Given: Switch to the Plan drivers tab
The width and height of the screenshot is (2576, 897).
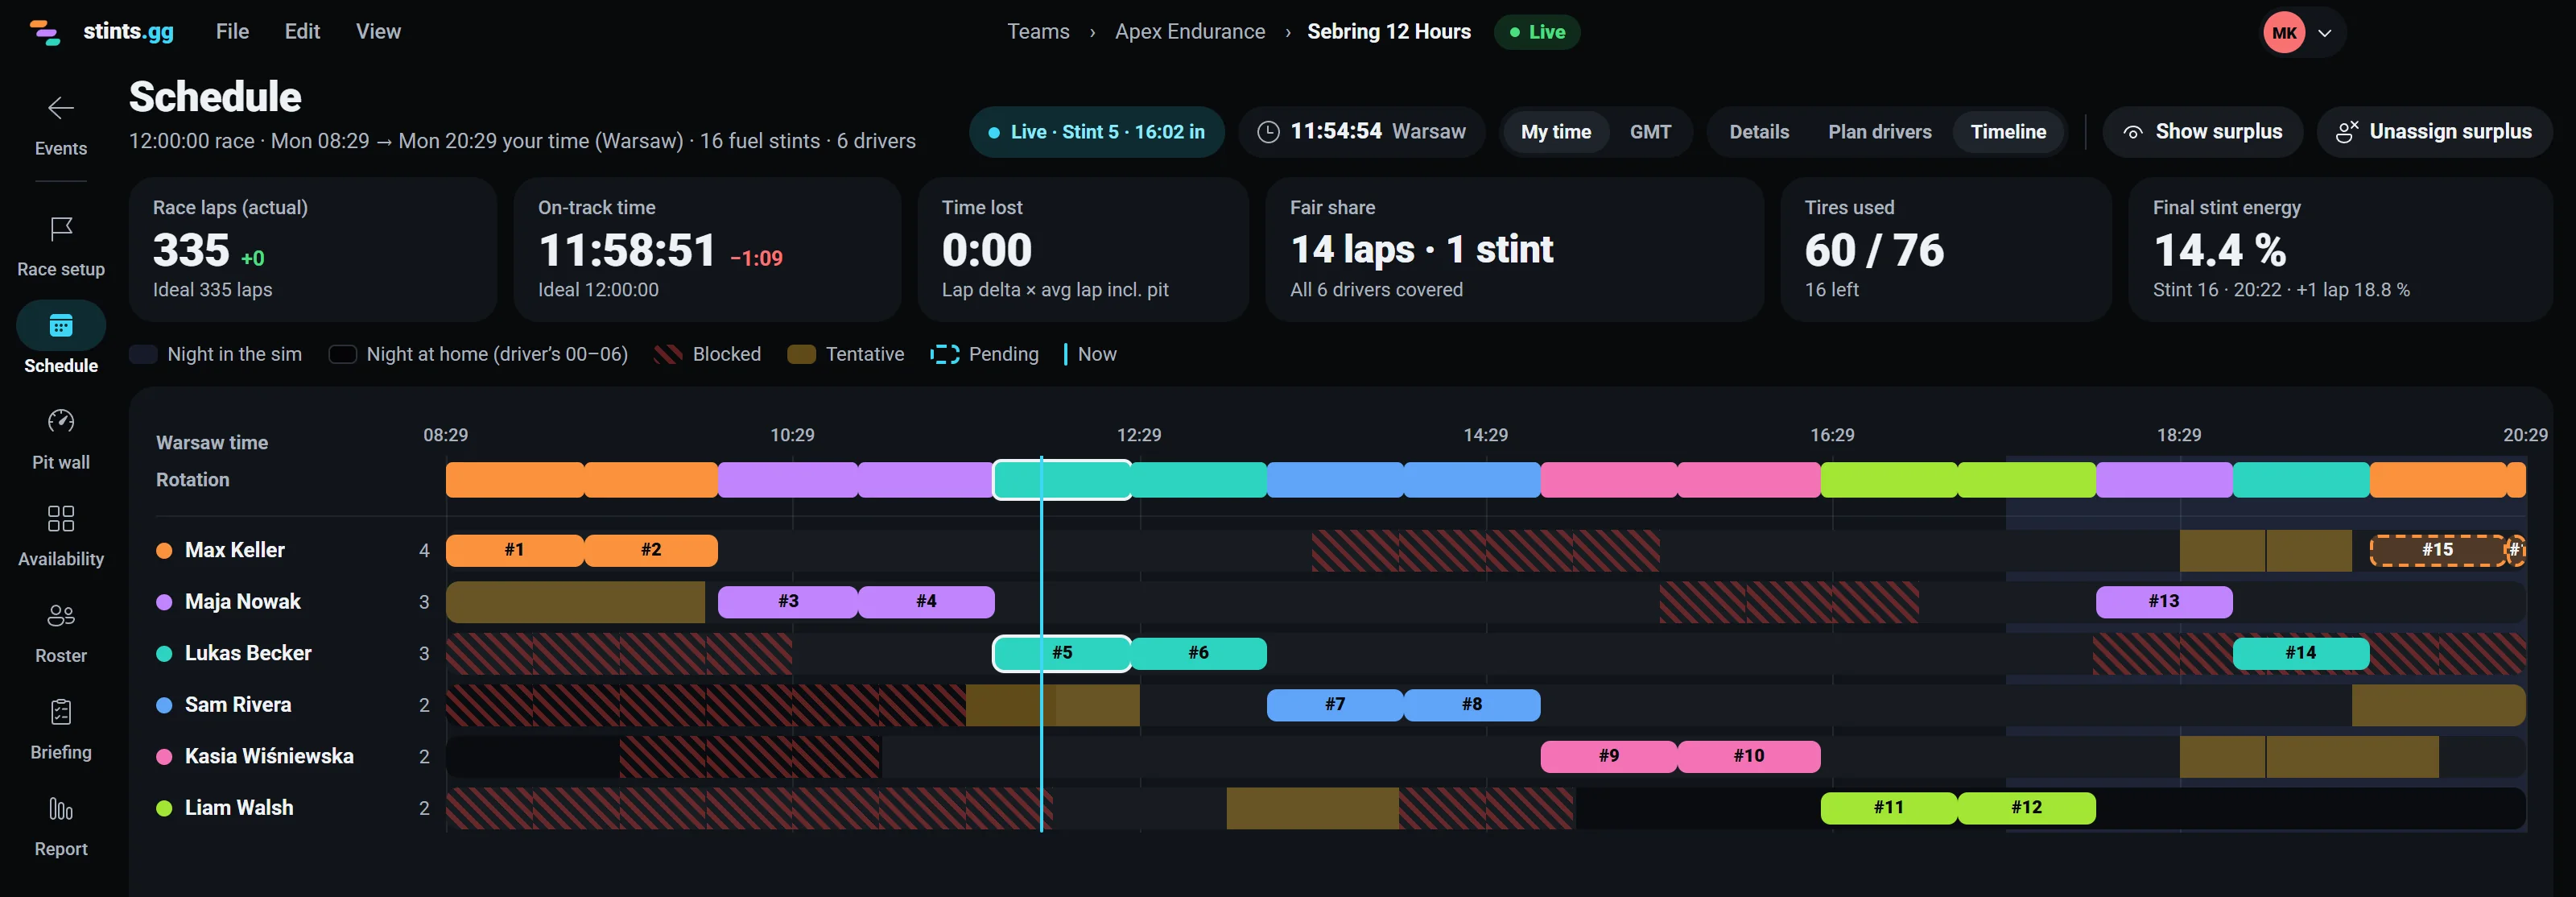Looking at the screenshot, I should tap(1880, 132).
